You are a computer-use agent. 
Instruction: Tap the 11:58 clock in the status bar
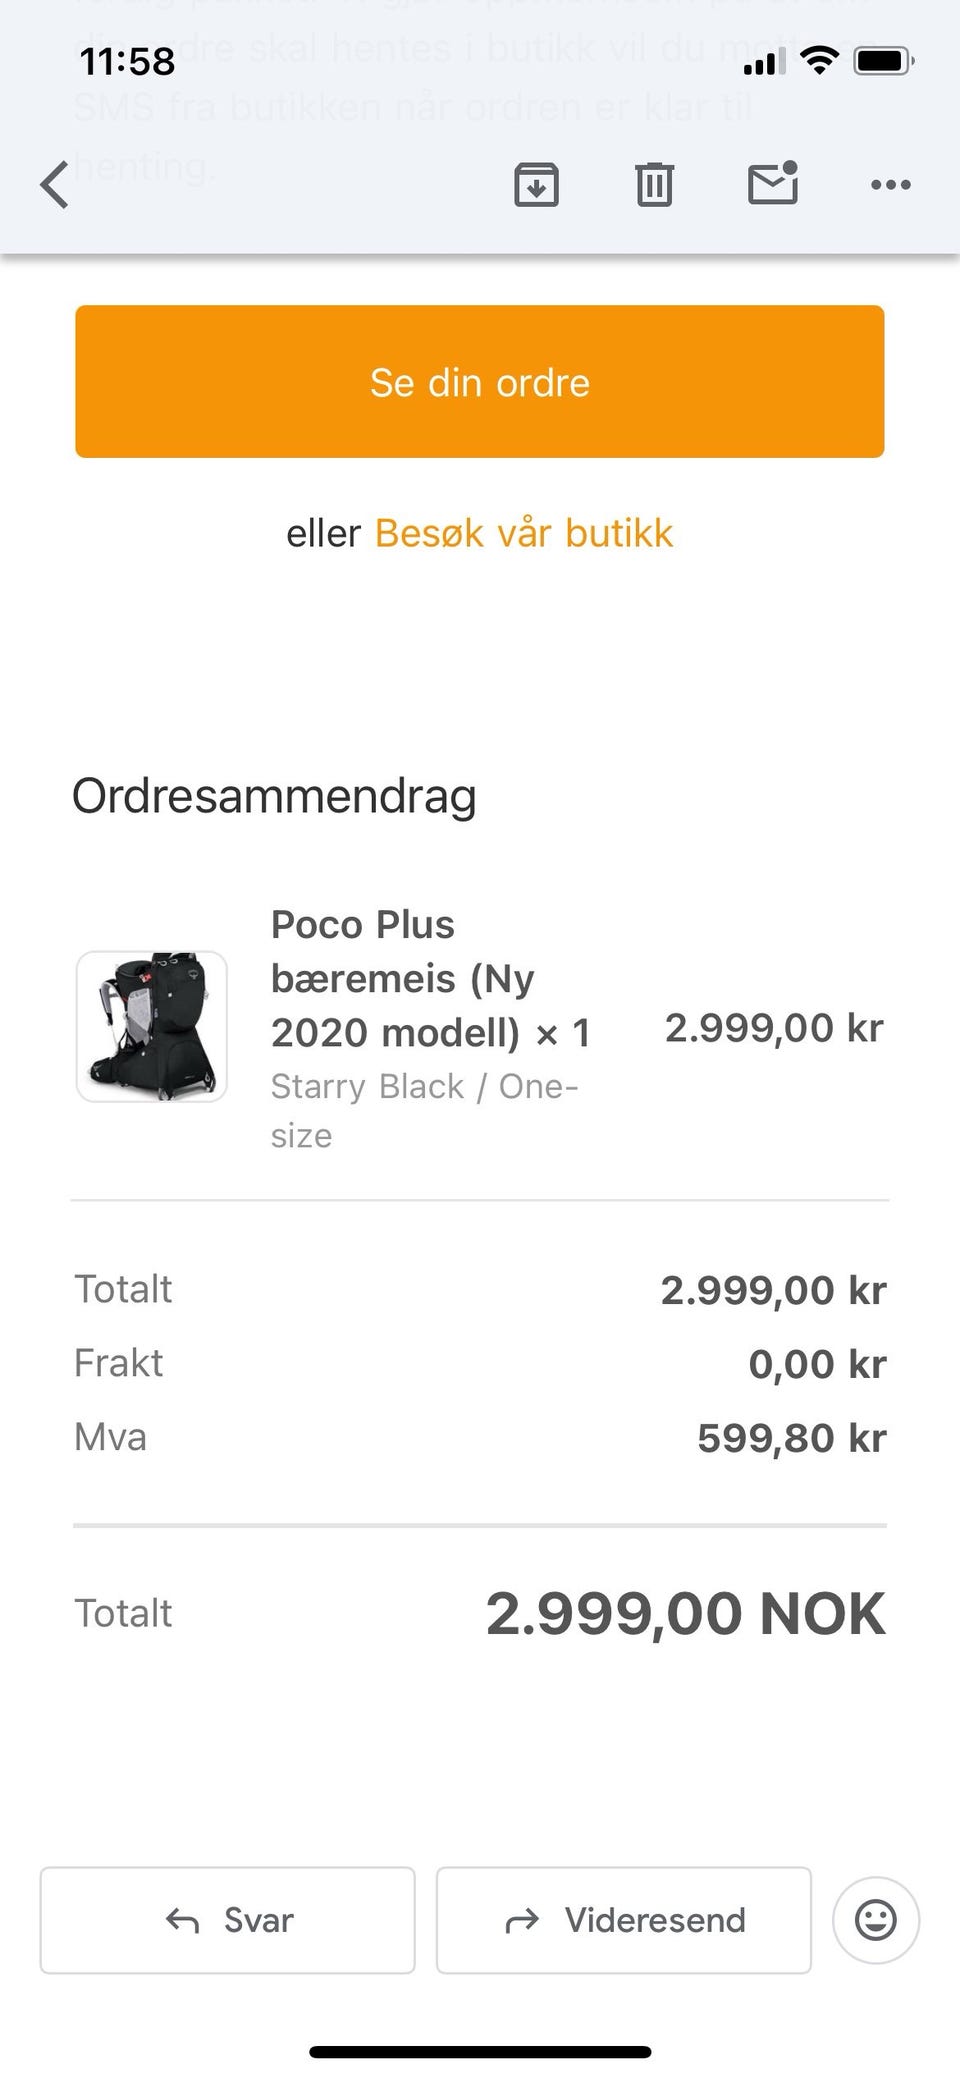127,62
